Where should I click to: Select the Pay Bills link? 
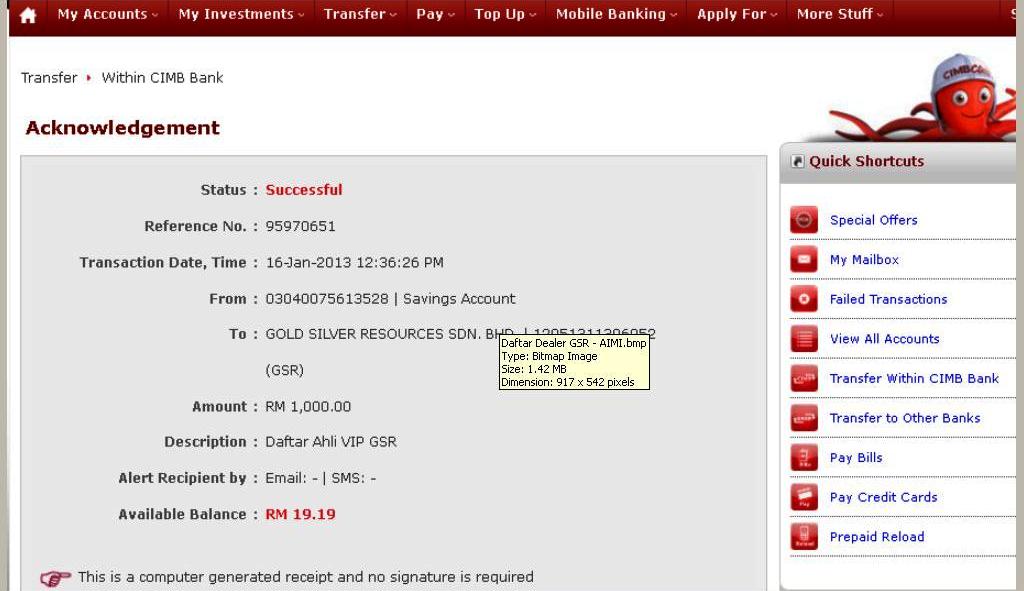(x=856, y=458)
